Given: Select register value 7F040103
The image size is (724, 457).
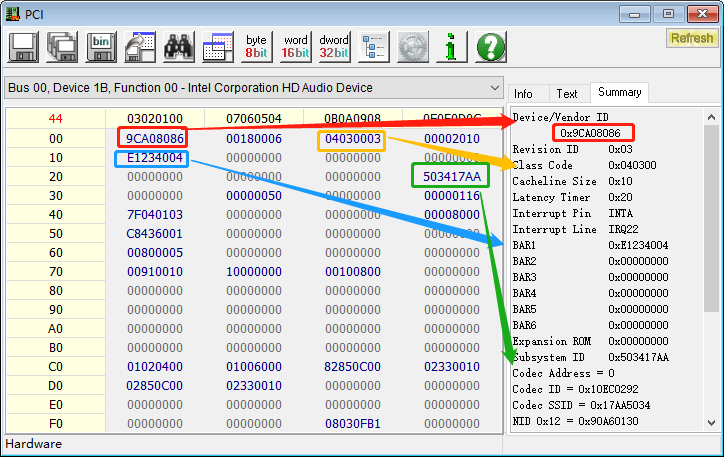Looking at the screenshot, I should coord(155,215).
